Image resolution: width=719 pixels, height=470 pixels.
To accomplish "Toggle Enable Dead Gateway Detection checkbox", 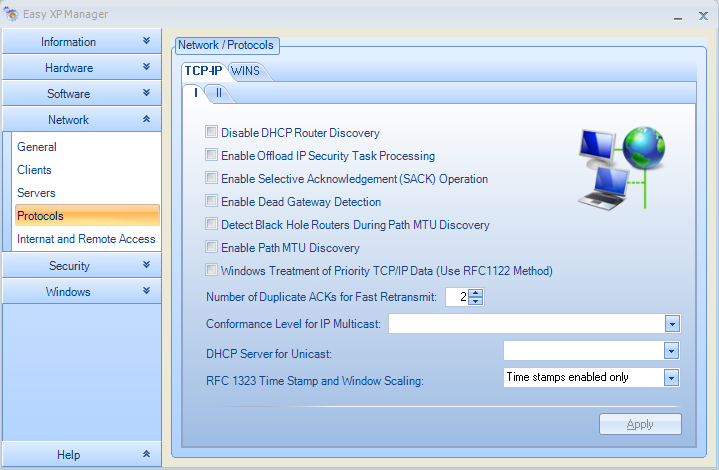I will coord(211,201).
